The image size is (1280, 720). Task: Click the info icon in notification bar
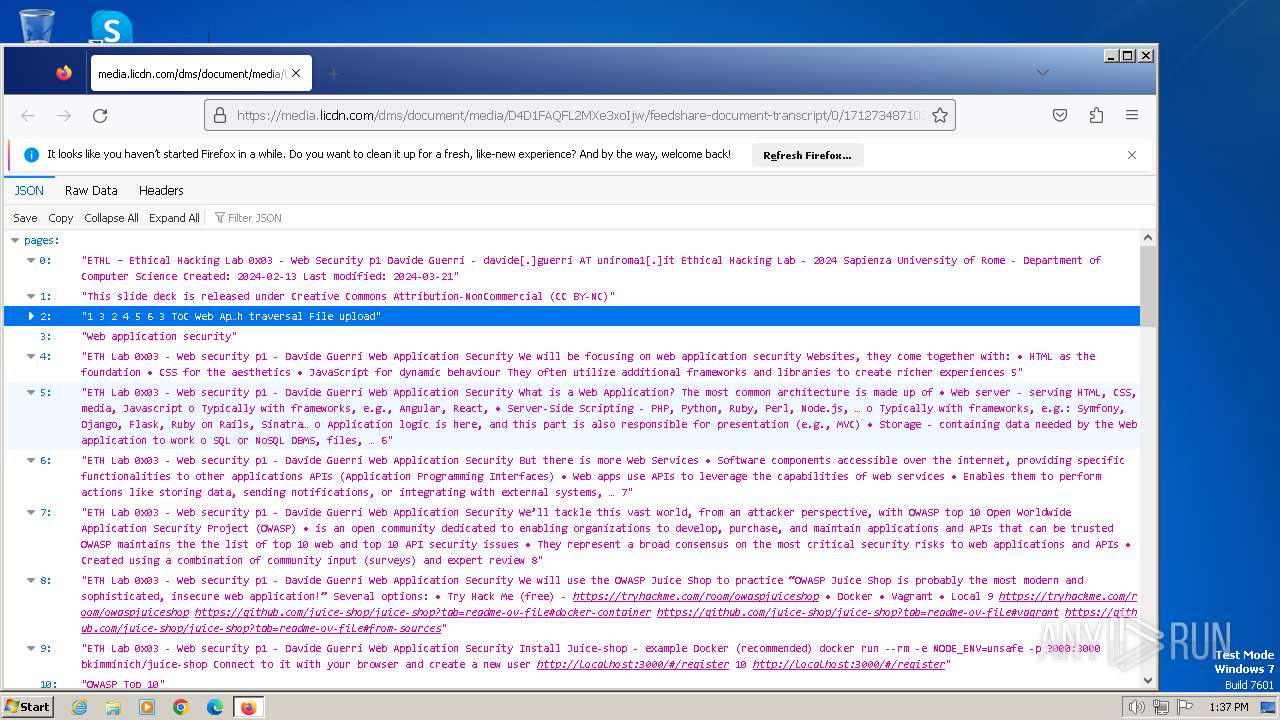[x=31, y=155]
